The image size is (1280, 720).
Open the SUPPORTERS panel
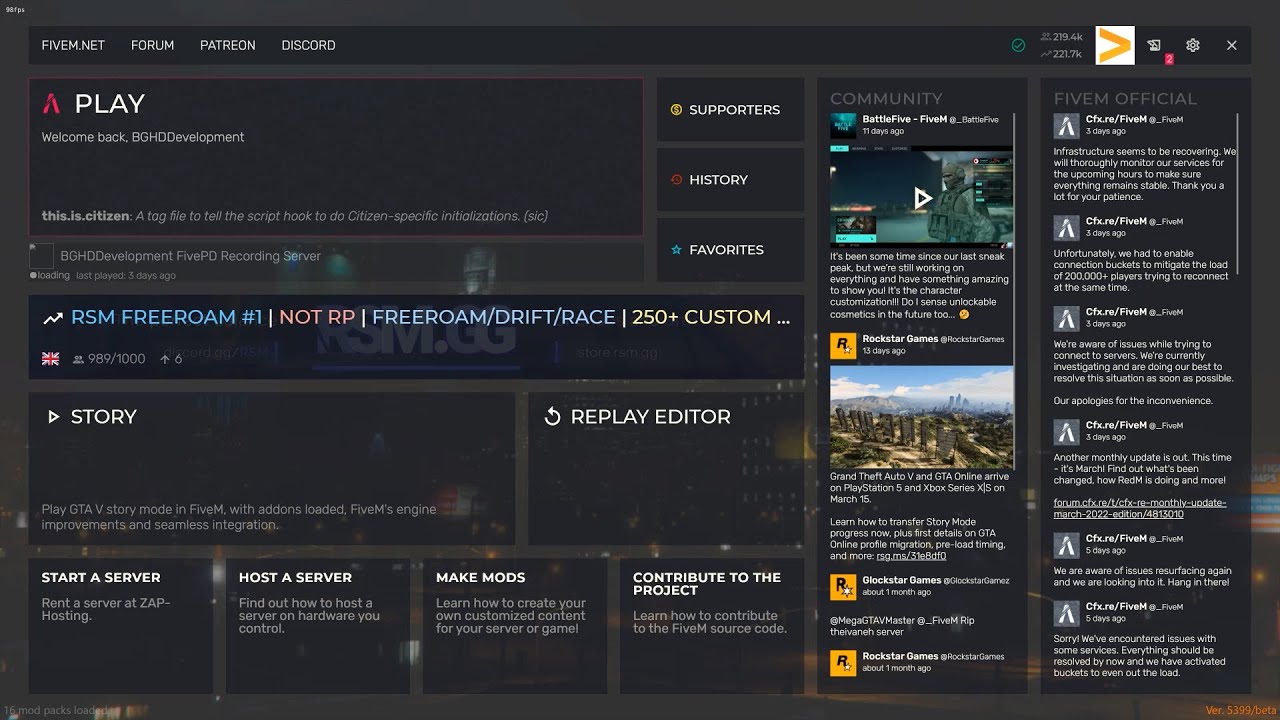pos(730,110)
